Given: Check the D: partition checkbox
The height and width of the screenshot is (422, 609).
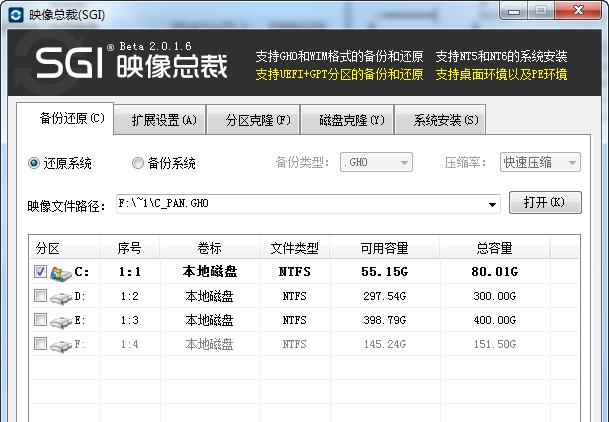Looking at the screenshot, I should click(x=40, y=295).
